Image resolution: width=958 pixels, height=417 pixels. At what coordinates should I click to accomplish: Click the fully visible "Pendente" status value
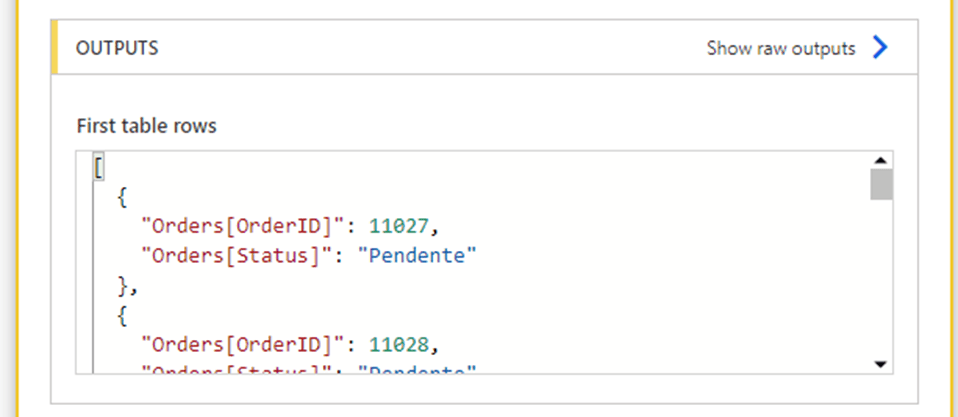419,255
